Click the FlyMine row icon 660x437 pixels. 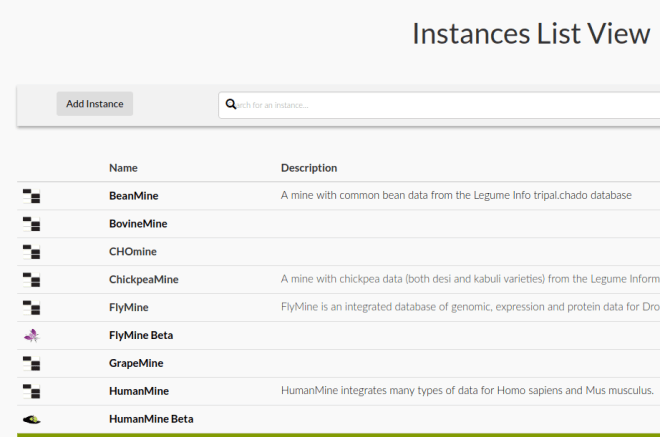click(x=32, y=307)
